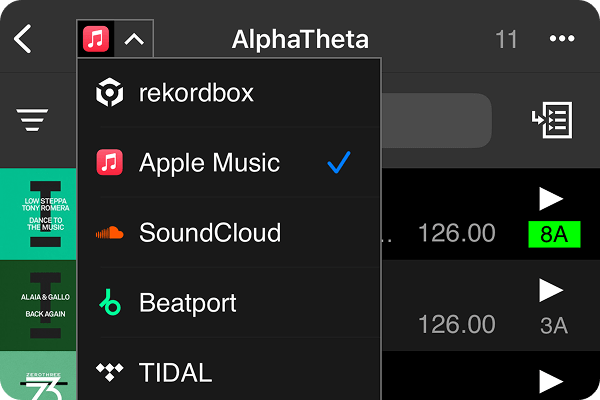Open the filter/sort lines icon
Image resolution: width=600 pixels, height=400 pixels.
32,120
